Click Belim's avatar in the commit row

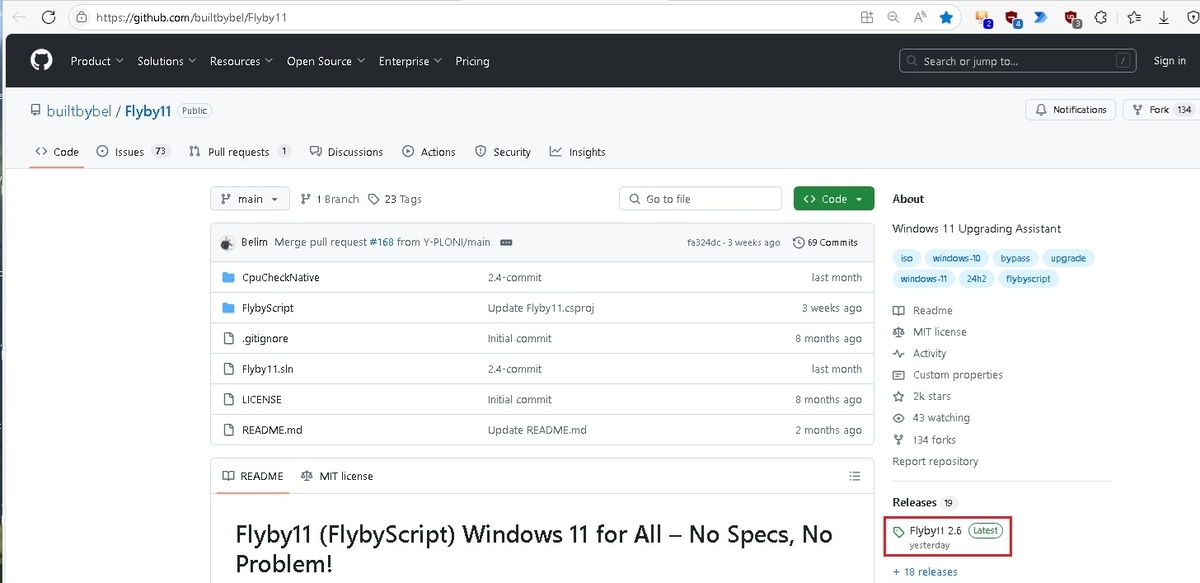pyautogui.click(x=227, y=242)
